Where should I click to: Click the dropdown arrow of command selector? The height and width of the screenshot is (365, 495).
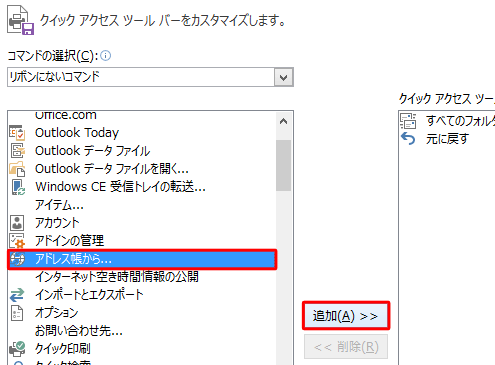[284, 77]
